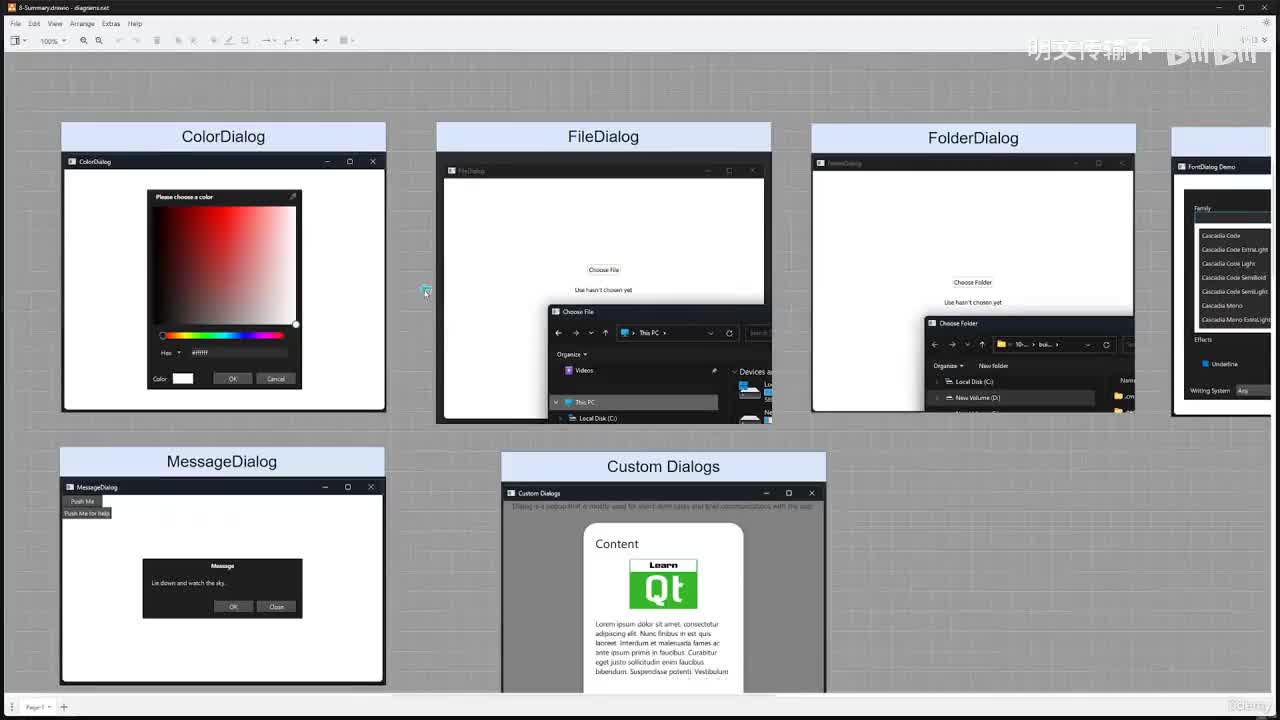1280x720 pixels.
Task: Open the Hex format dropdown in ColorDialog
Action: tap(171, 352)
